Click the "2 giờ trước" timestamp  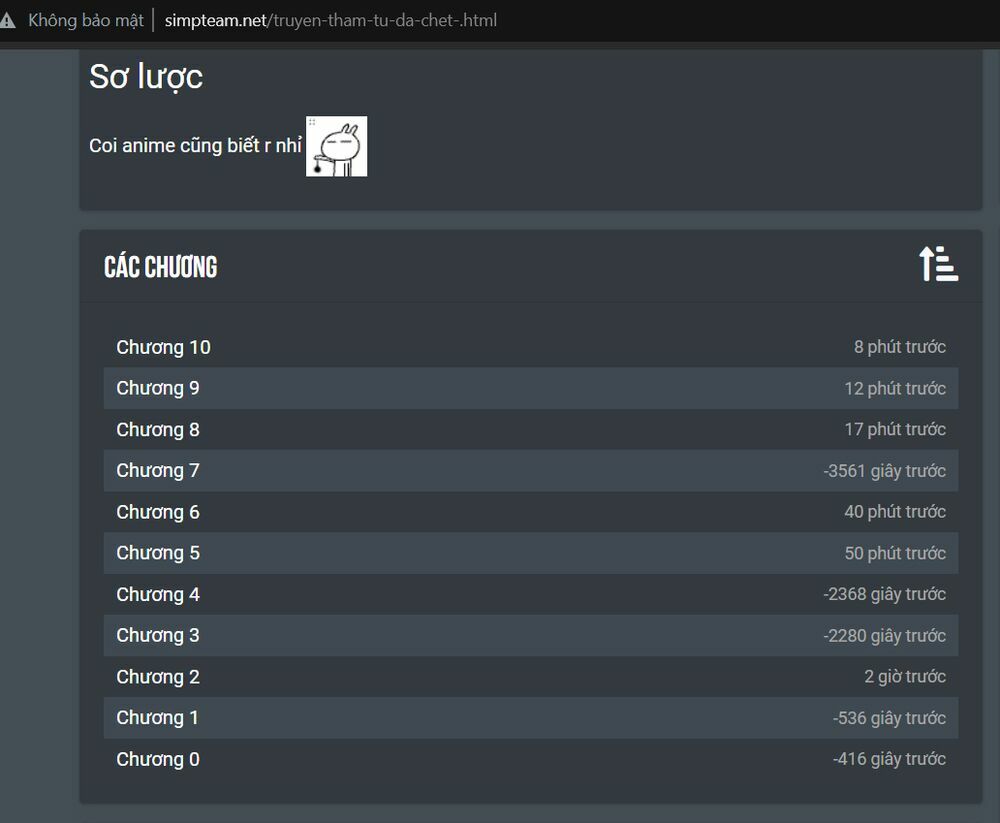click(905, 677)
